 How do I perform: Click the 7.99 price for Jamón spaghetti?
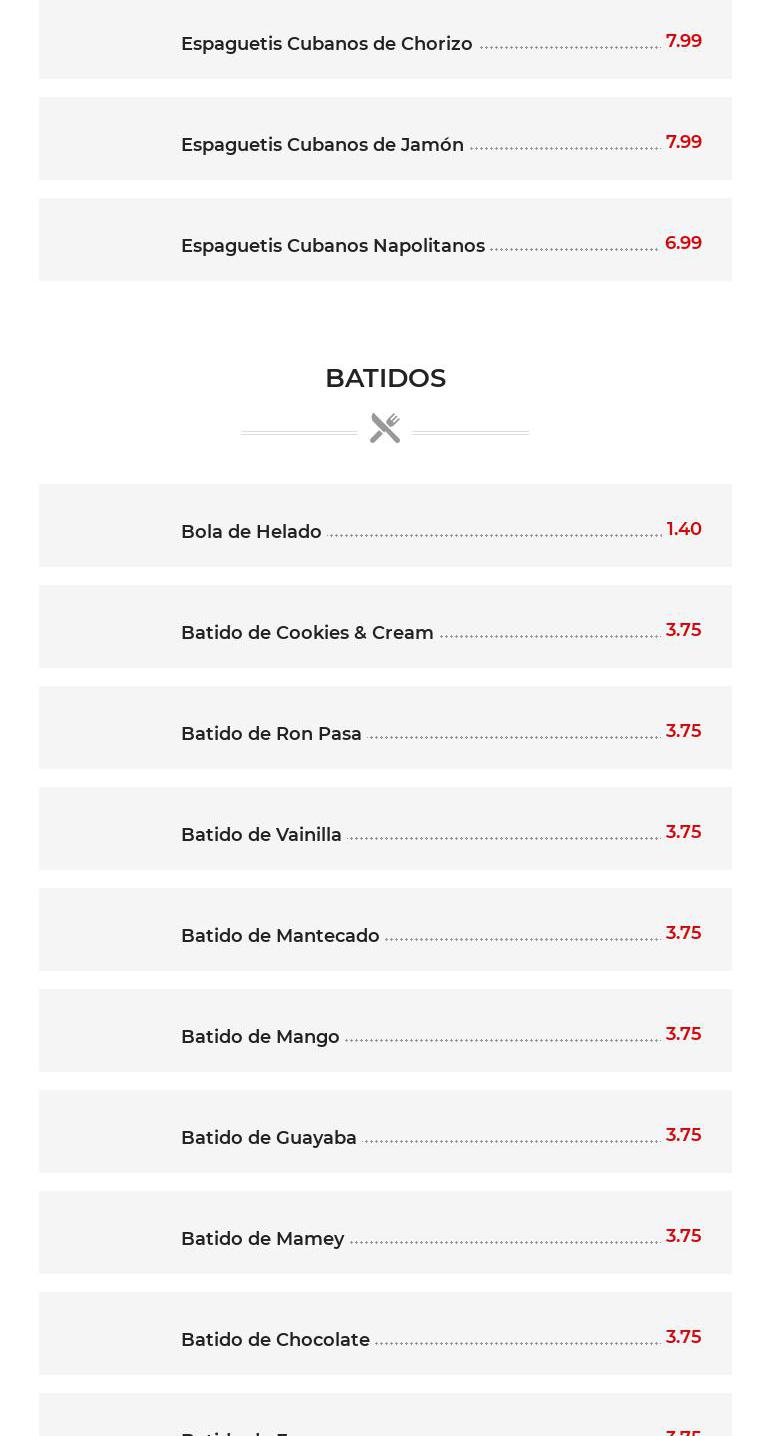[683, 142]
